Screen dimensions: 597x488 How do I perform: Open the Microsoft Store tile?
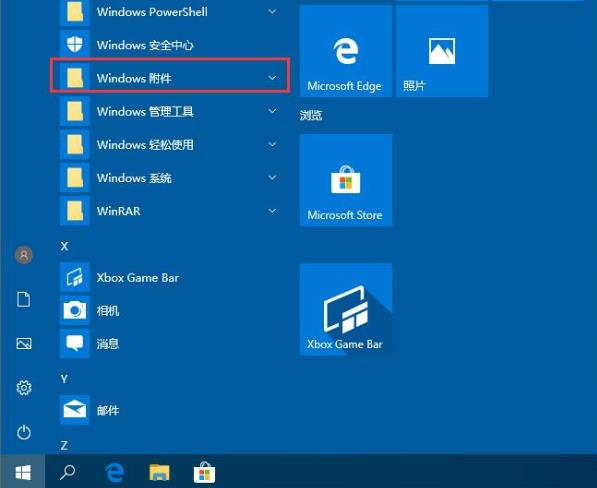[x=346, y=180]
